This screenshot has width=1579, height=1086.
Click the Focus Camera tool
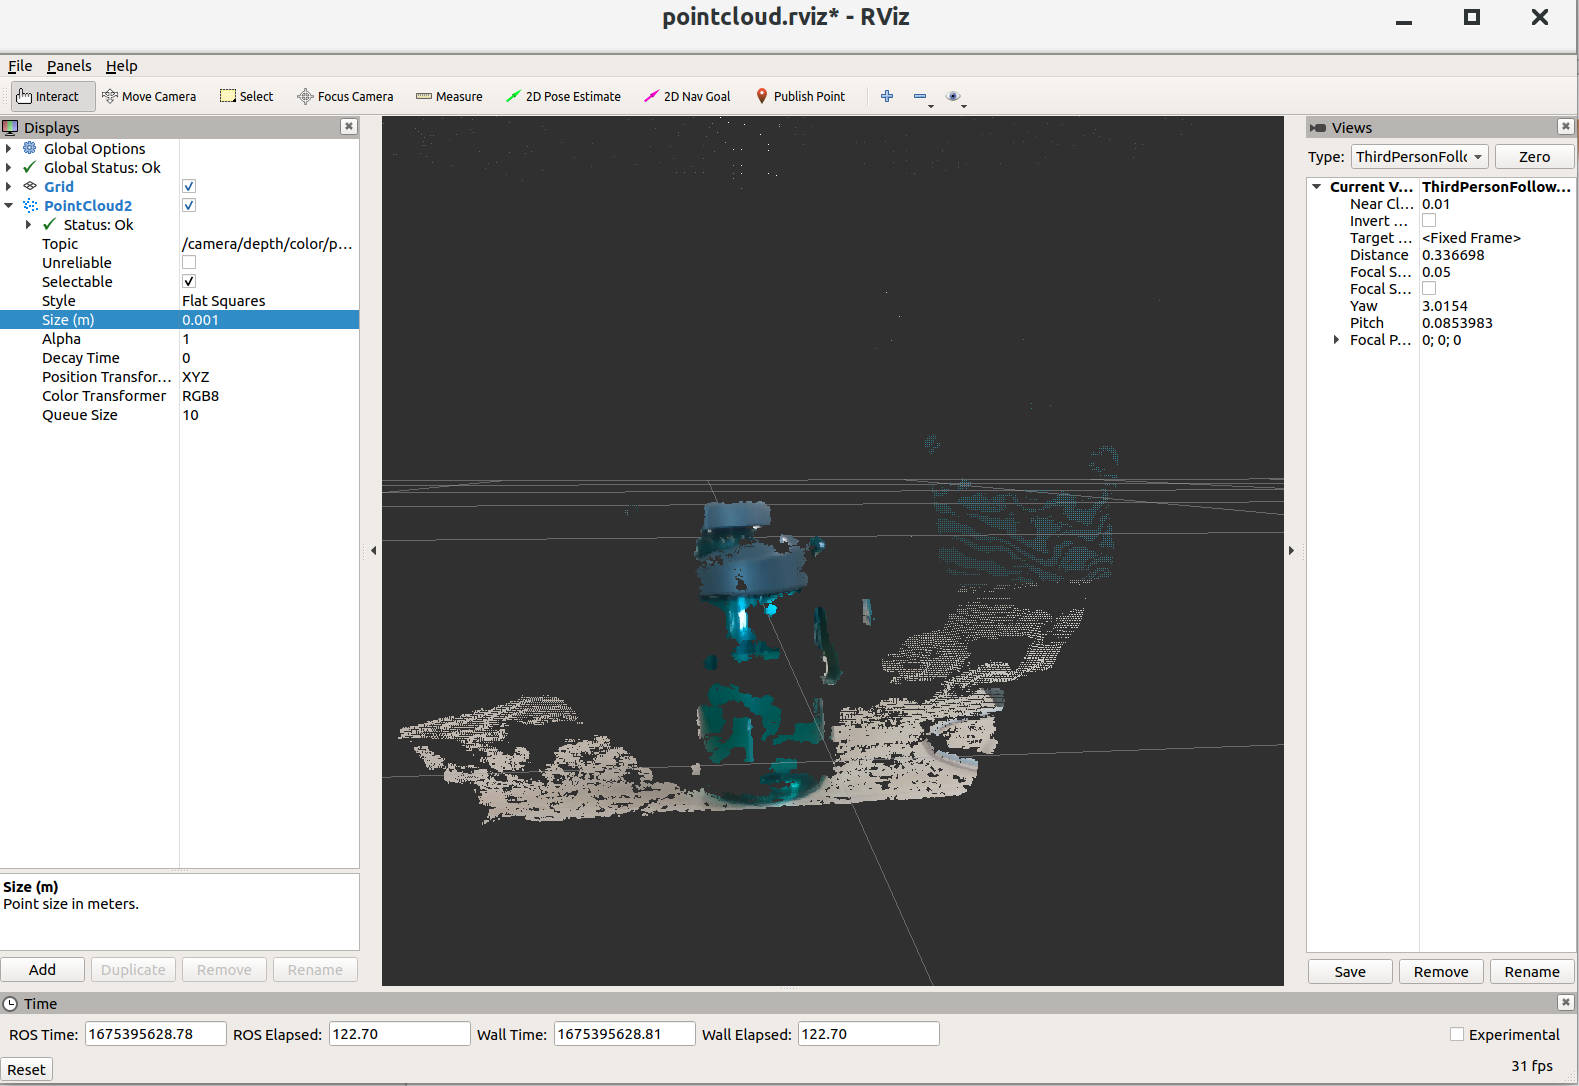345,97
